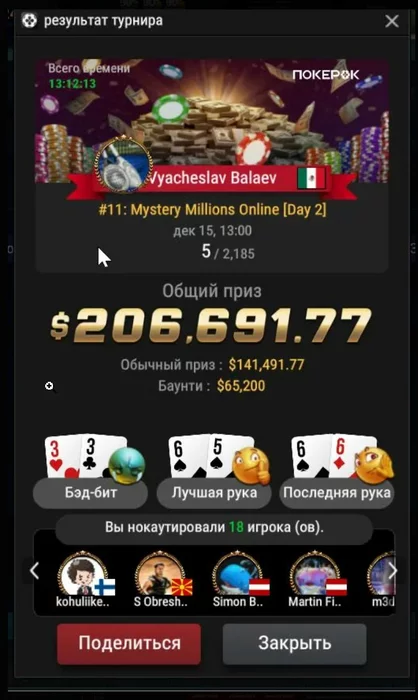
Task: Click the thinking emoji on best hand cards
Action: click(x=251, y=466)
